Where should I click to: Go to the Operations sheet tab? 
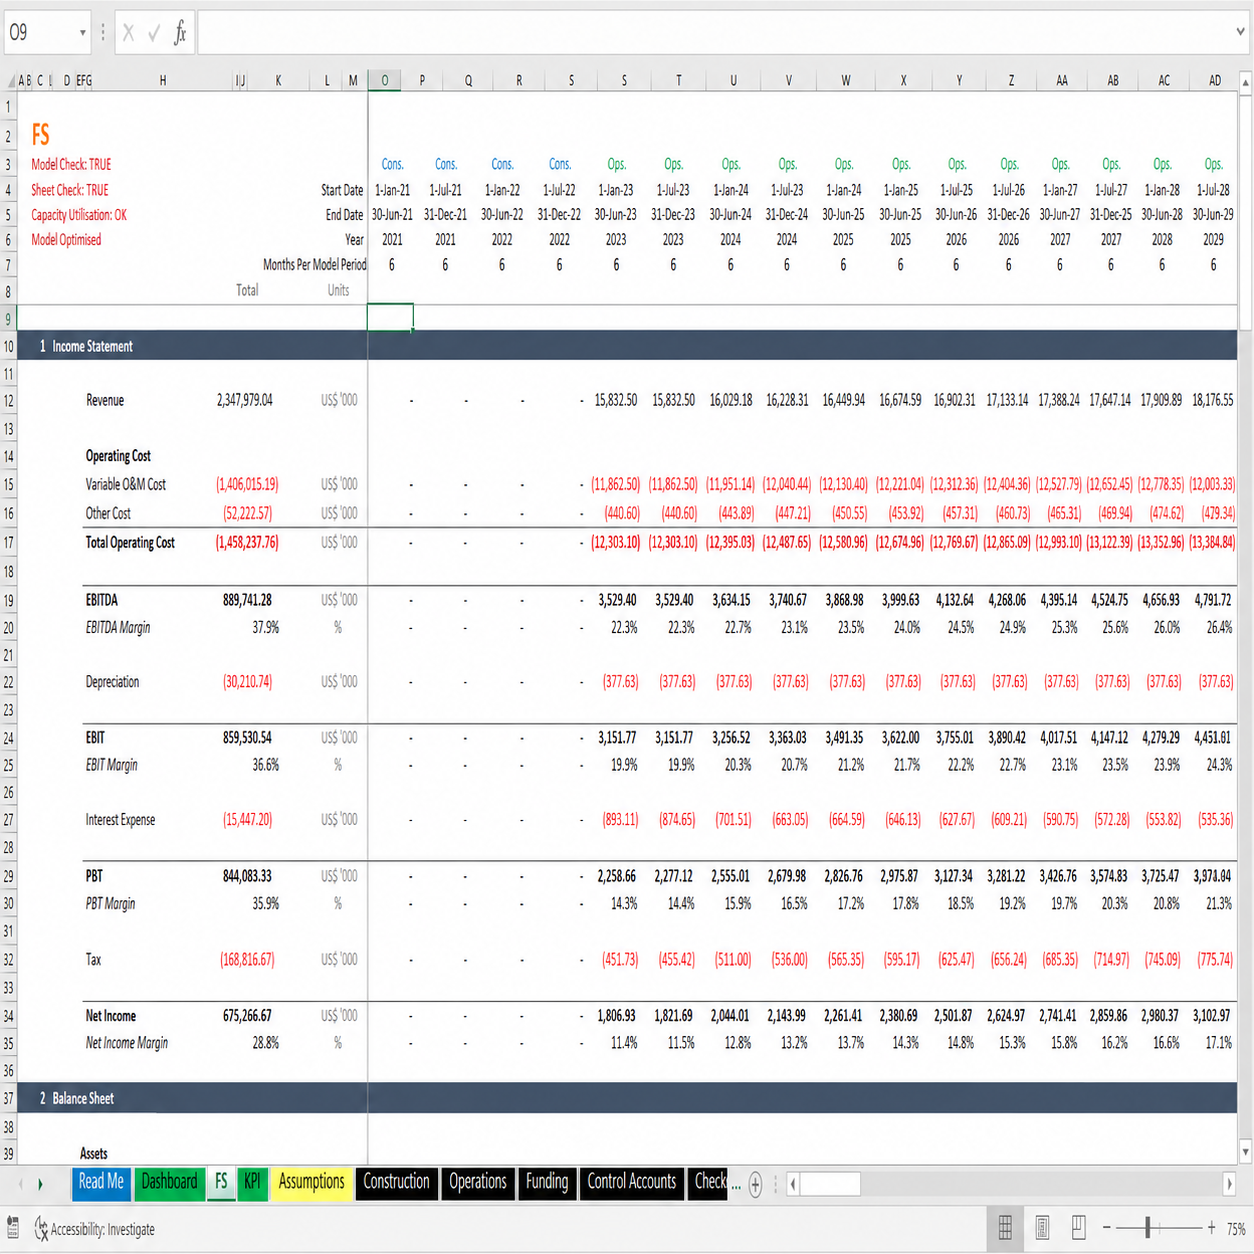click(x=478, y=1182)
